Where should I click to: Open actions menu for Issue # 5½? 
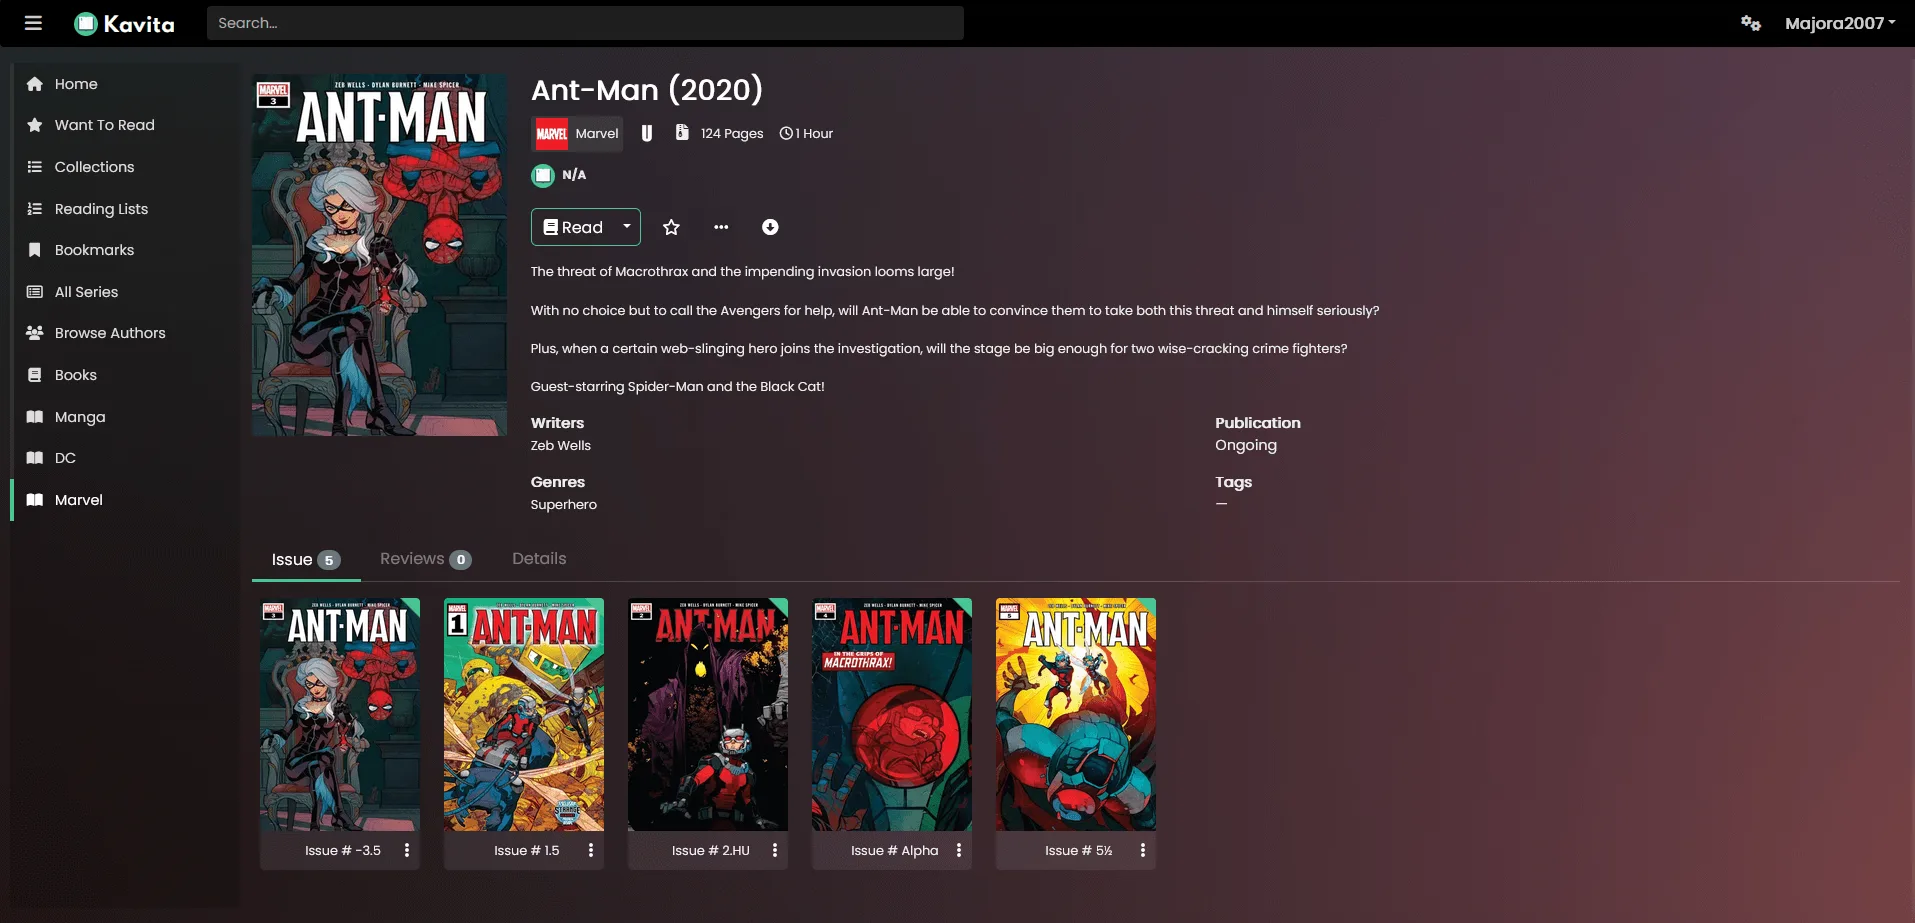pyautogui.click(x=1143, y=850)
